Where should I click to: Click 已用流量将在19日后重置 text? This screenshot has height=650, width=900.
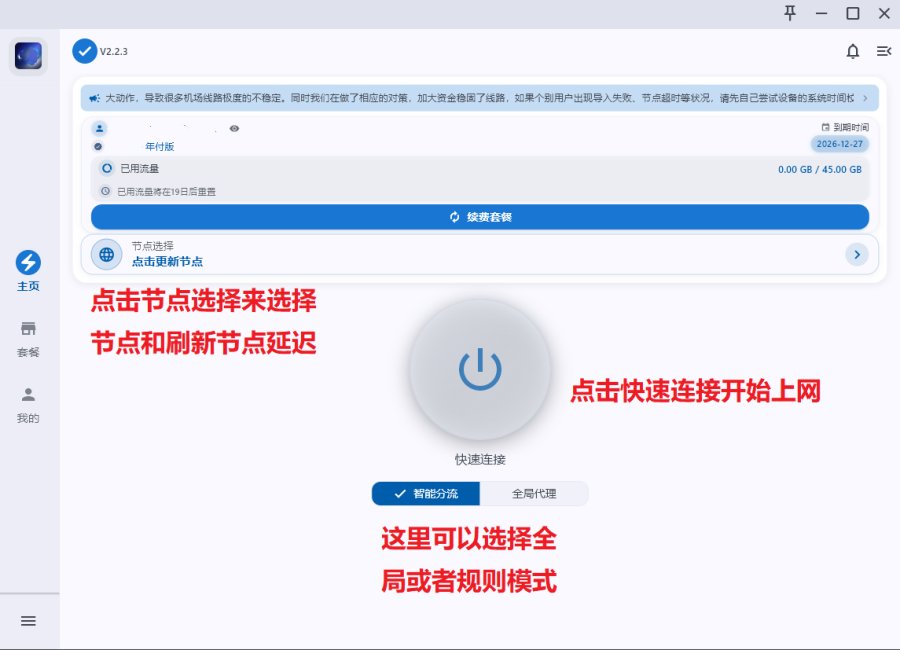click(166, 192)
